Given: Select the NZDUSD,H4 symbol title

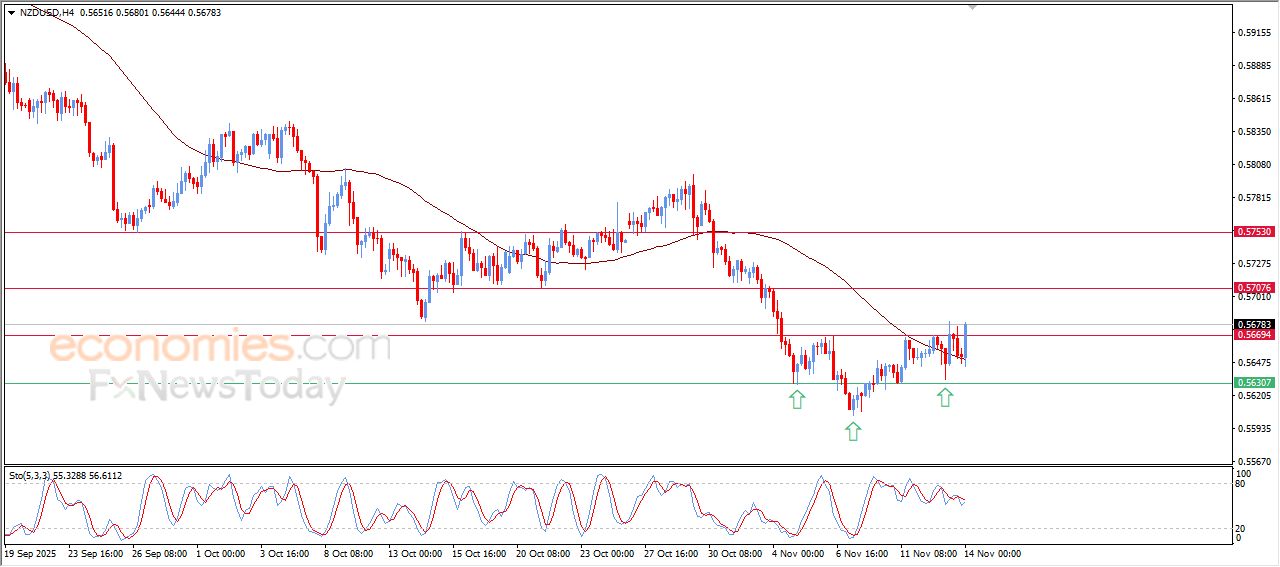Looking at the screenshot, I should 47,13.
